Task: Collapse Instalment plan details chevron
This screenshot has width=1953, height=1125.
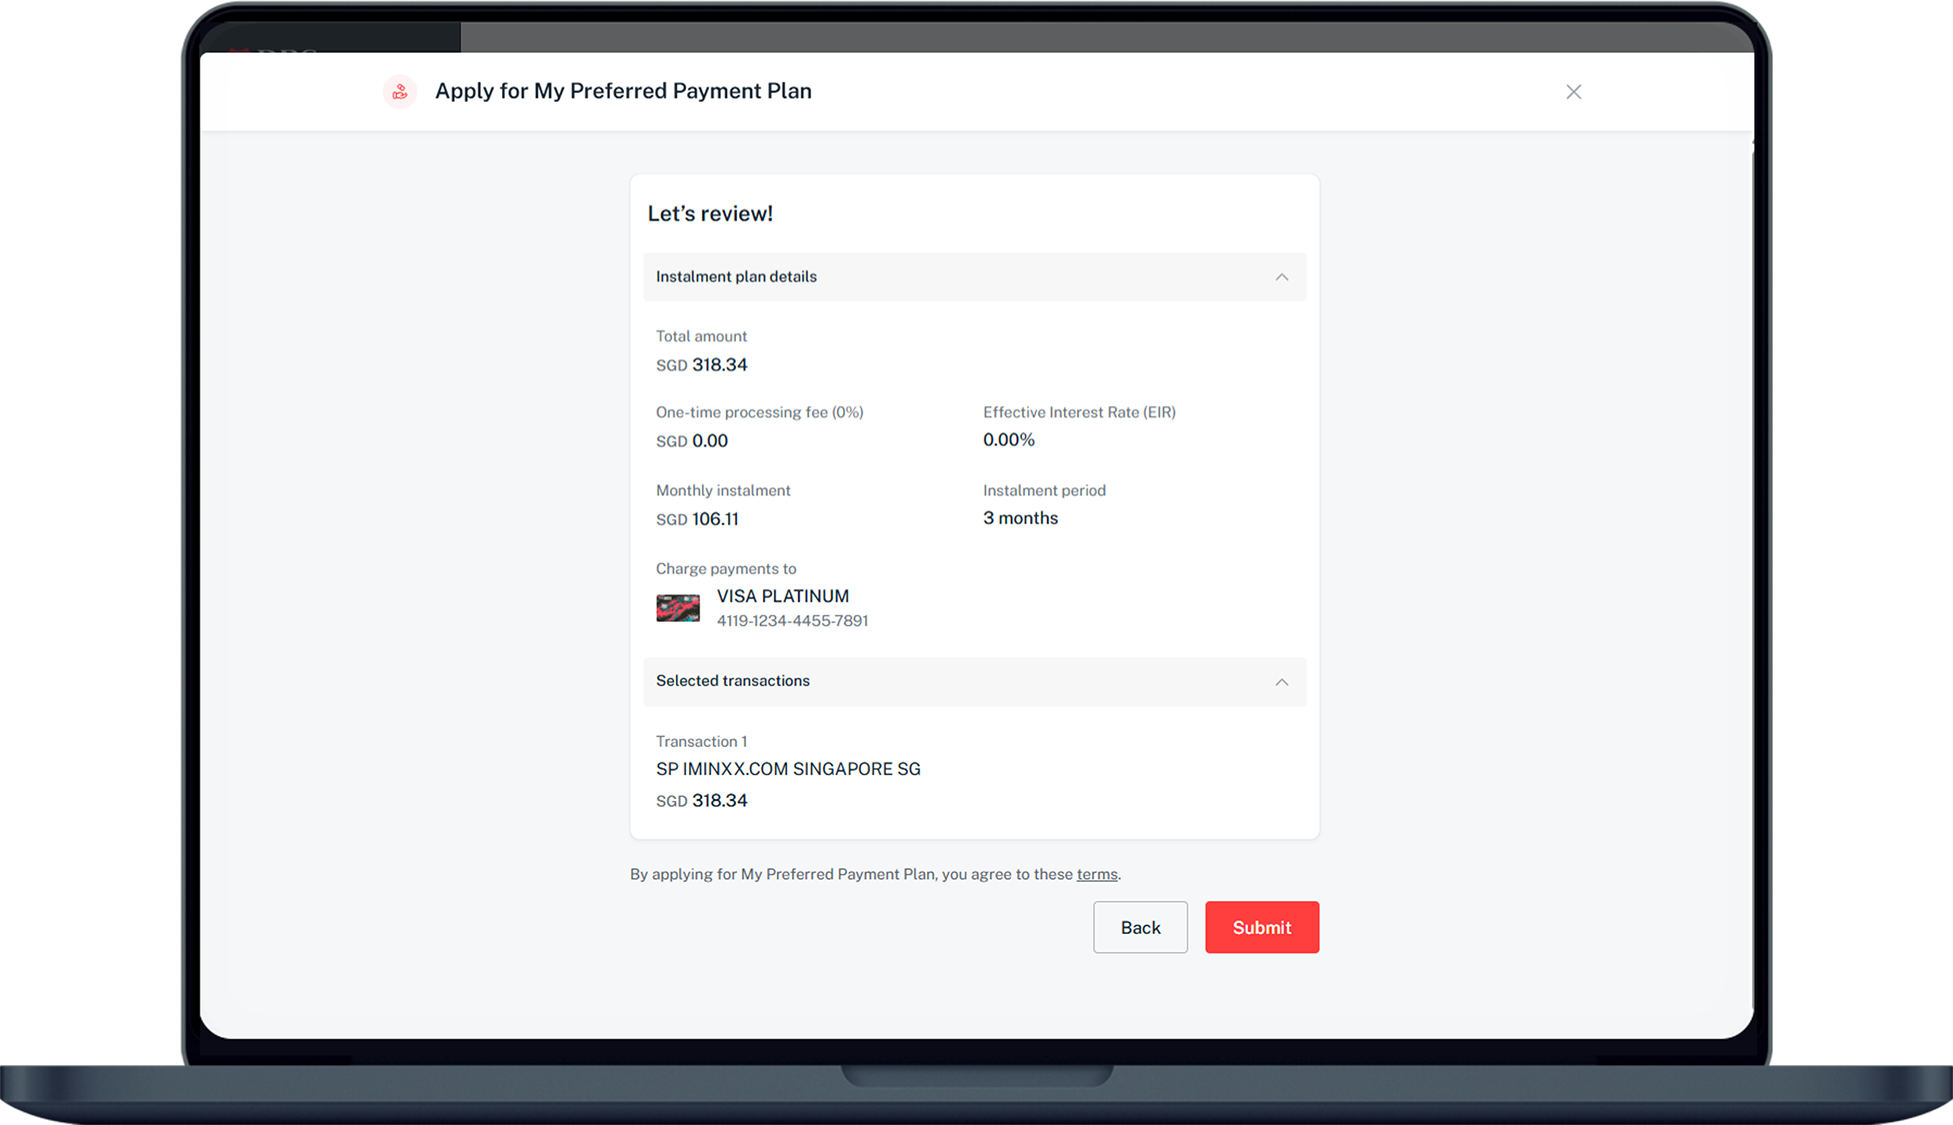Action: (1281, 277)
